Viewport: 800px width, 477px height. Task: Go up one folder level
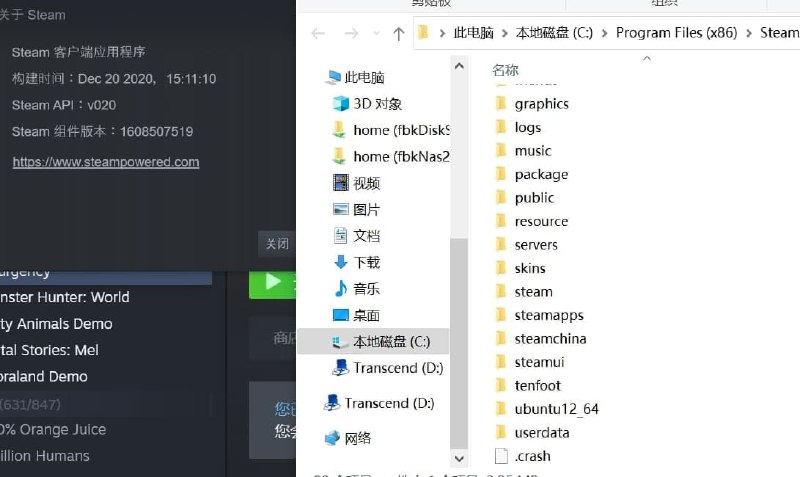[x=398, y=34]
